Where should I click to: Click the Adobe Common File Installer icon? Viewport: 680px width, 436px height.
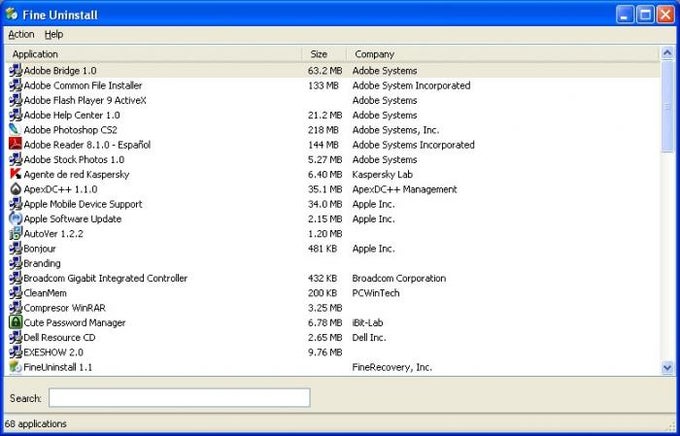coord(16,85)
